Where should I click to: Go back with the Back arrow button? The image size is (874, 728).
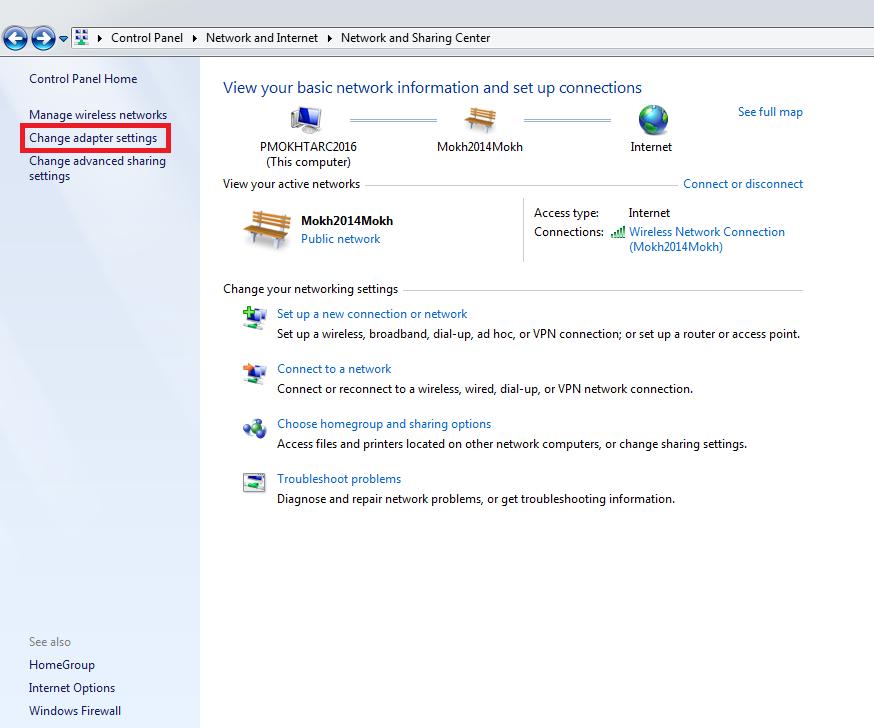(x=15, y=38)
